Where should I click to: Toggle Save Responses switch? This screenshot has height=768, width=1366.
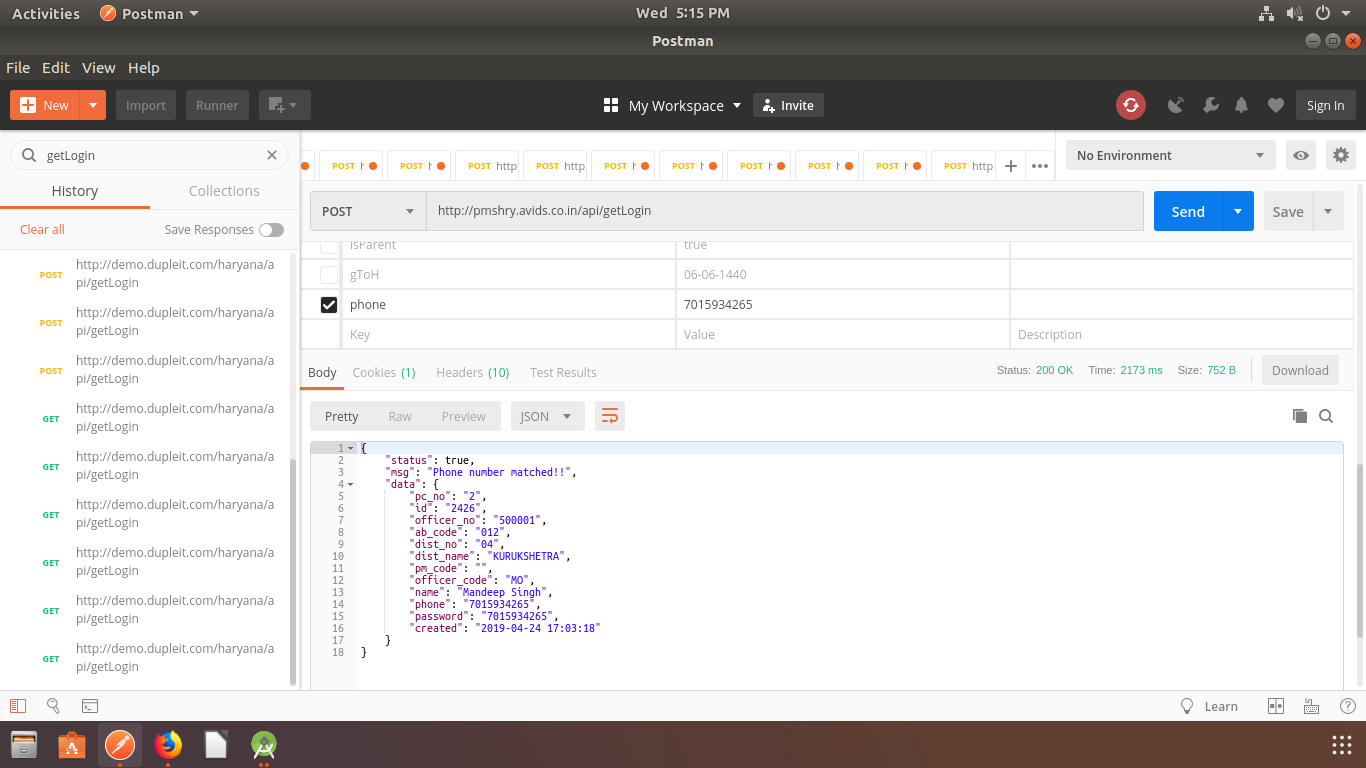click(x=271, y=230)
